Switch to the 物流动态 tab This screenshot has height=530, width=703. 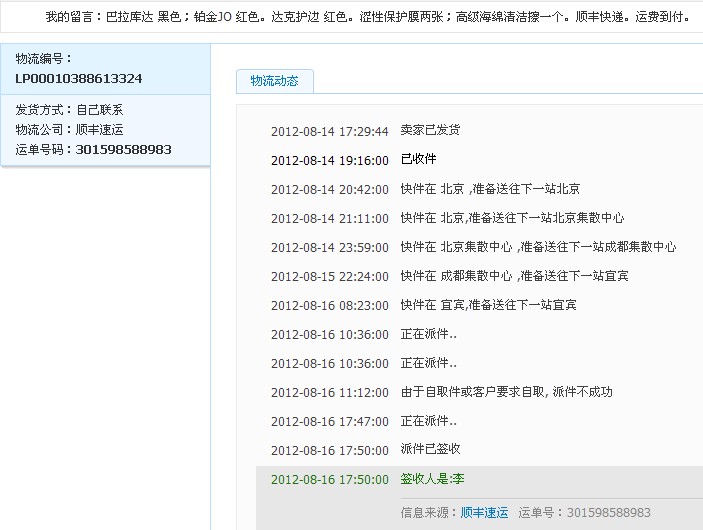click(x=274, y=81)
